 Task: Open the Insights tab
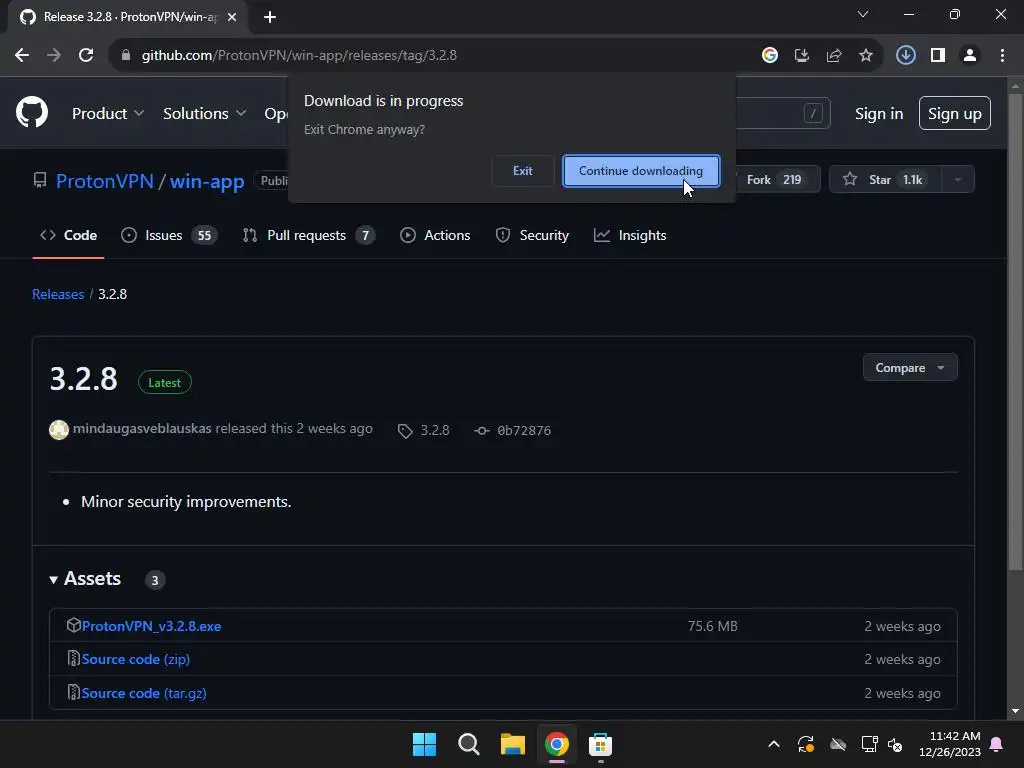630,235
